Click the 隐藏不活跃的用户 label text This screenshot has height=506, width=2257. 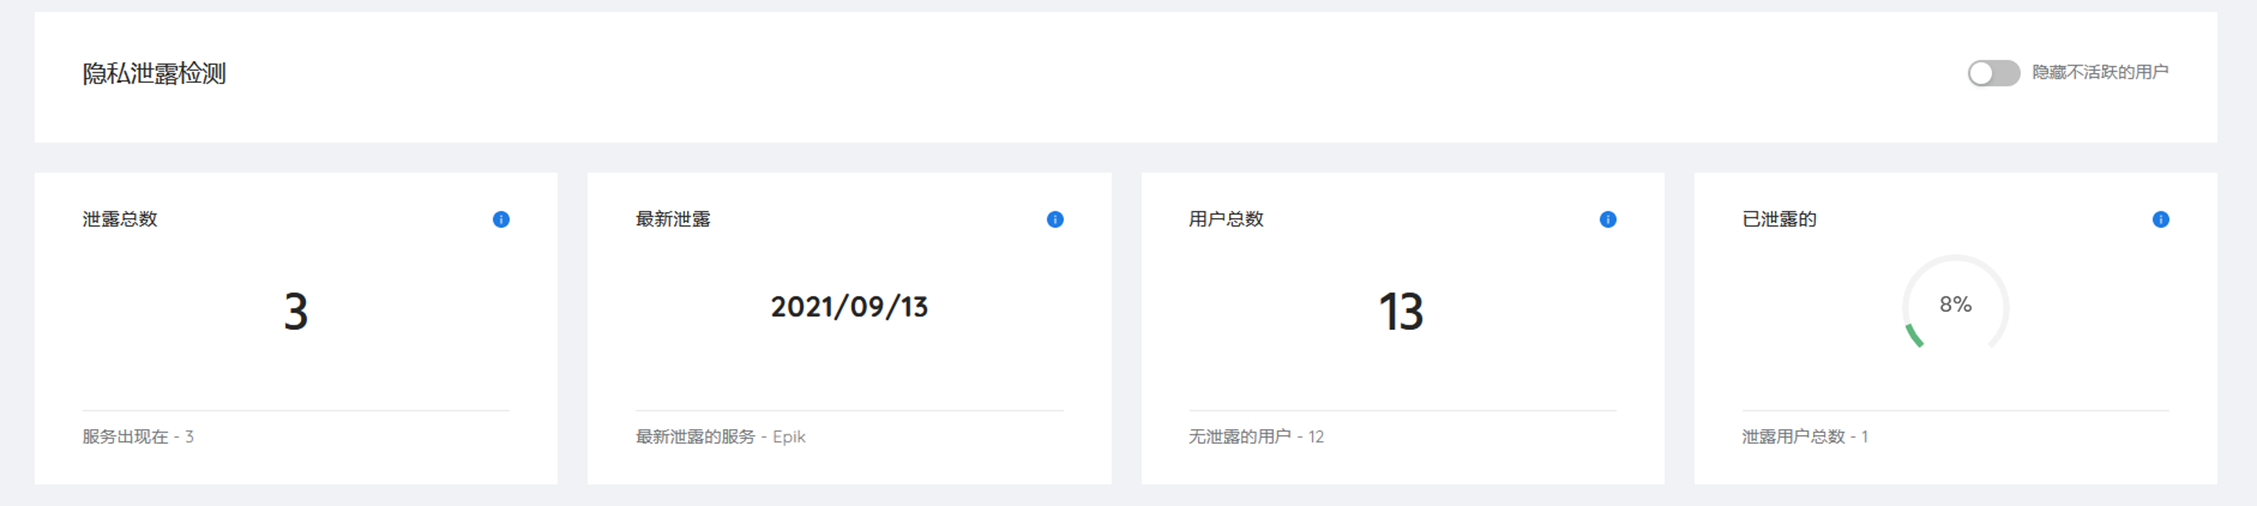[2100, 72]
